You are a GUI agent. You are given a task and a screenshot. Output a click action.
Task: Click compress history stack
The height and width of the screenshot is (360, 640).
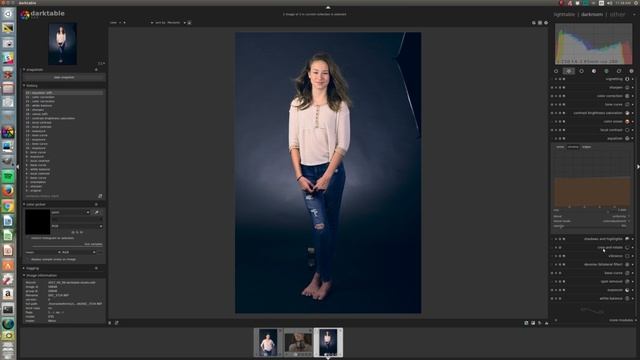click(x=42, y=196)
